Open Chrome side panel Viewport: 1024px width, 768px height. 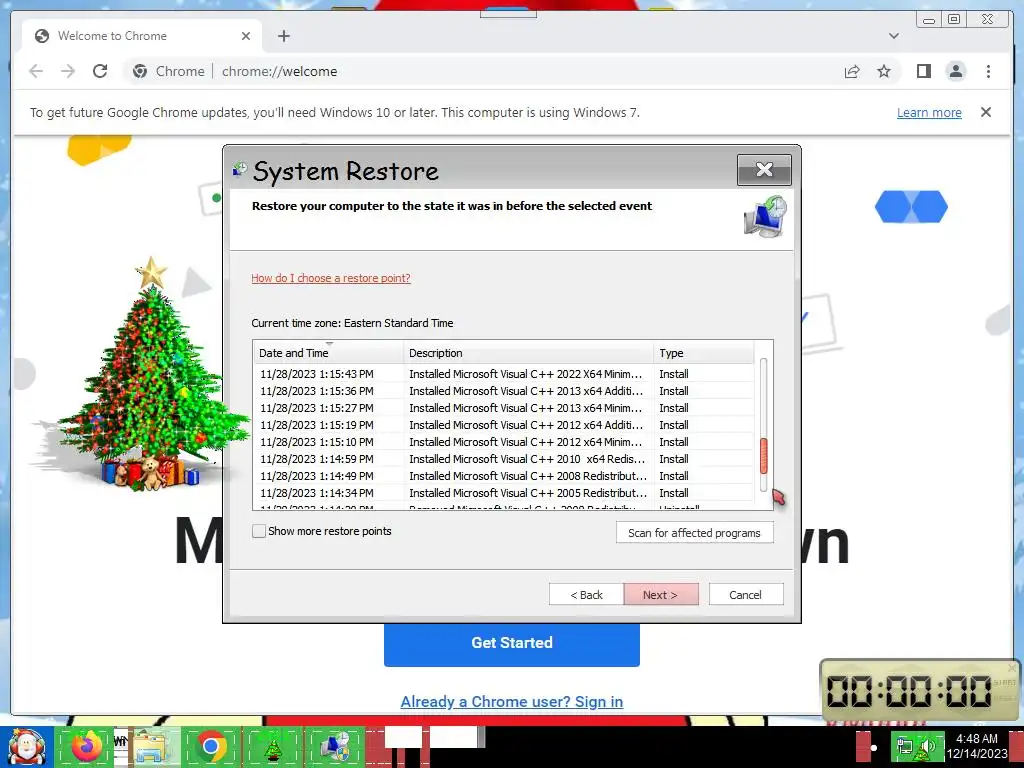point(923,71)
